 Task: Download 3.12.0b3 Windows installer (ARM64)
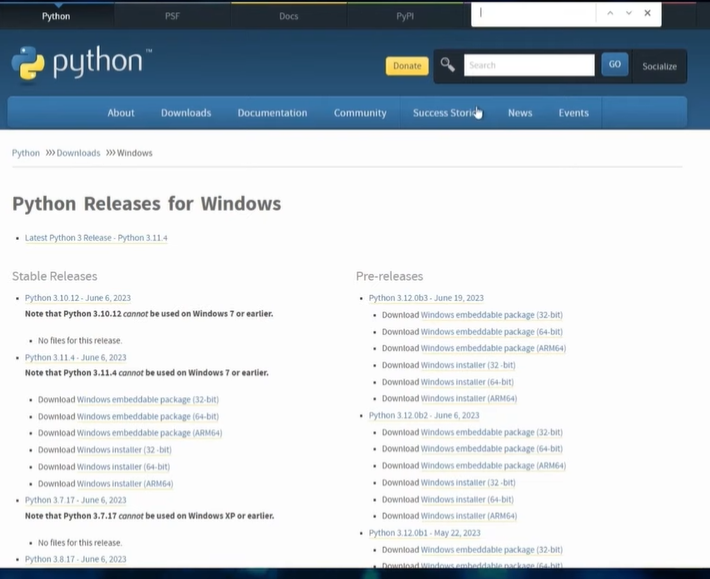pos(469,398)
